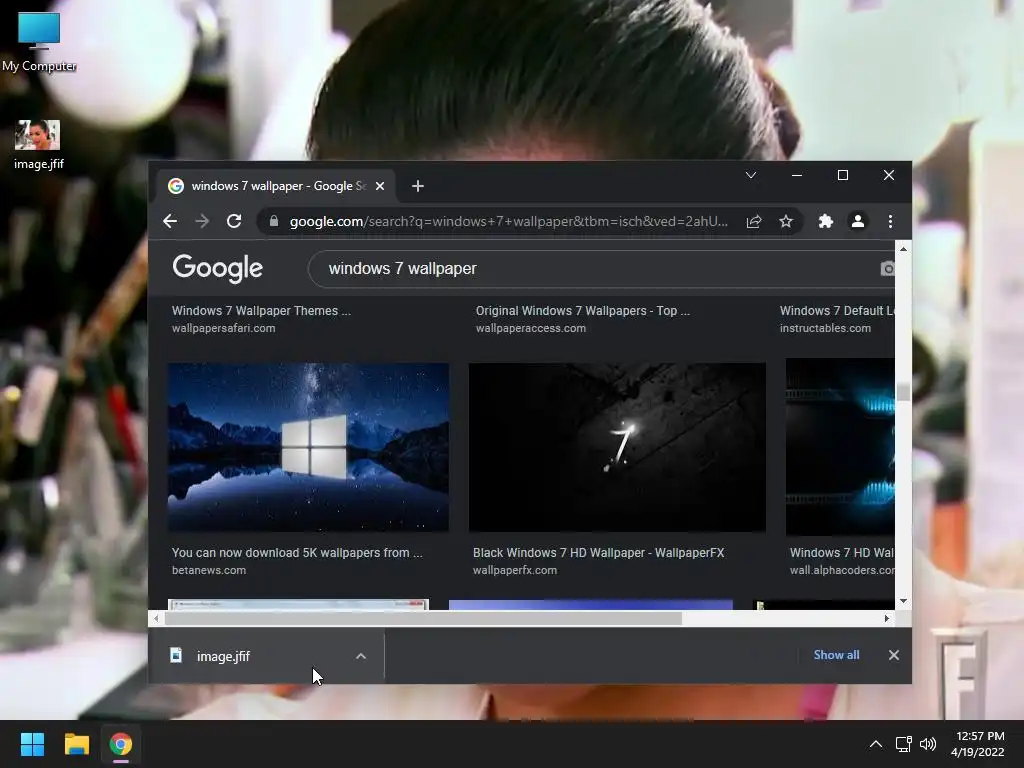Select the windows 7 wallpaper tab
The width and height of the screenshot is (1024, 768).
[277, 186]
